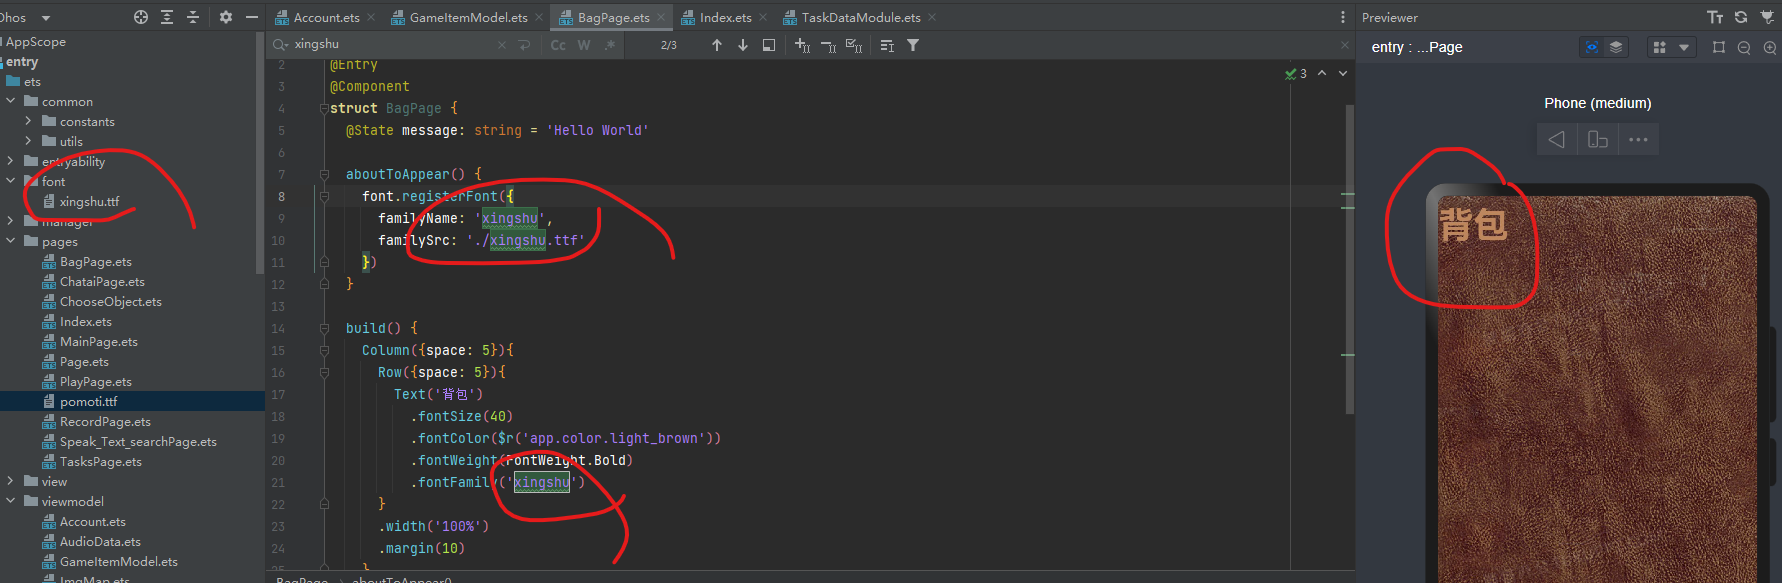Toggle whole words (W) in search
Image resolution: width=1782 pixels, height=583 pixels.
coord(584,45)
